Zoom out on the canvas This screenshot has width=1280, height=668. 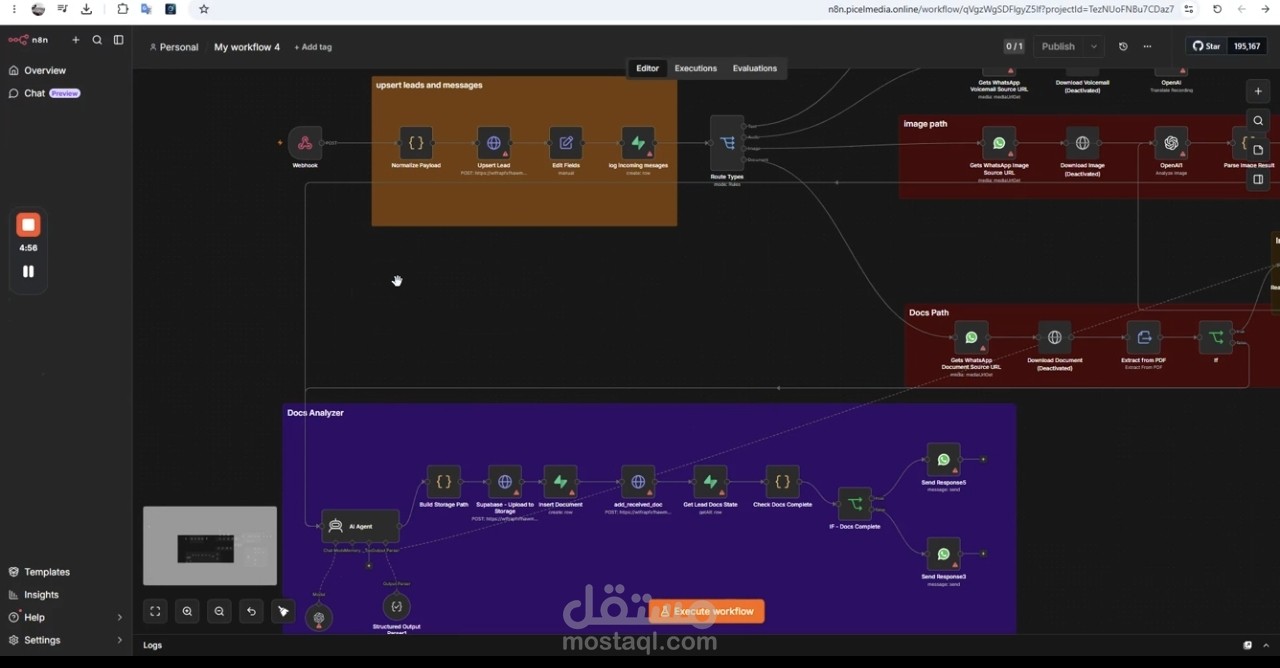click(x=219, y=611)
